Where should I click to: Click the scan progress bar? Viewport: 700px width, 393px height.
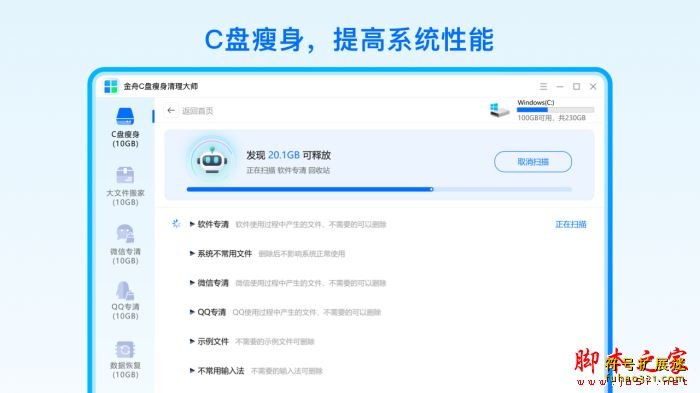(379, 189)
